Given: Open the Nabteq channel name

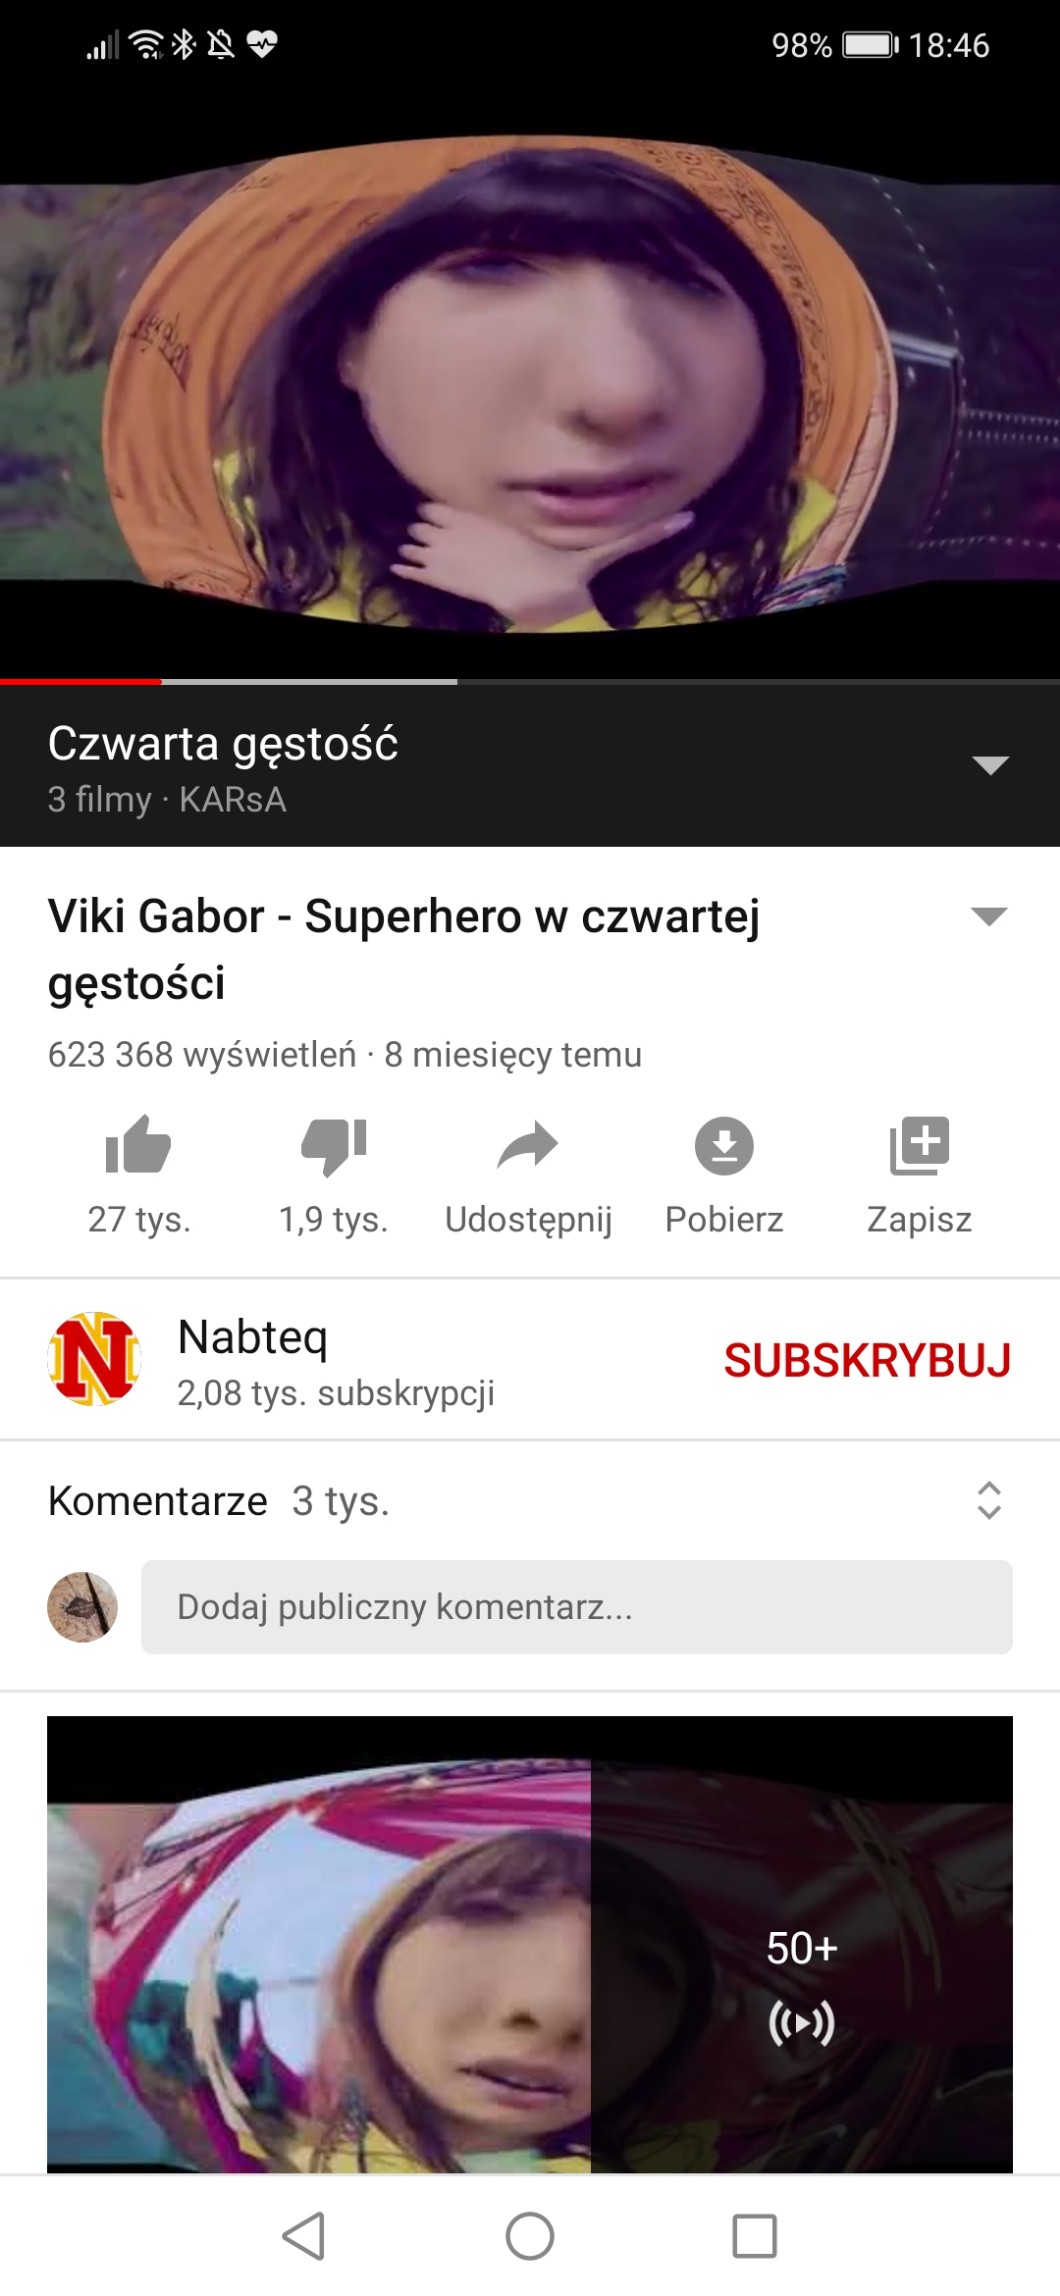Looking at the screenshot, I should click(252, 1336).
